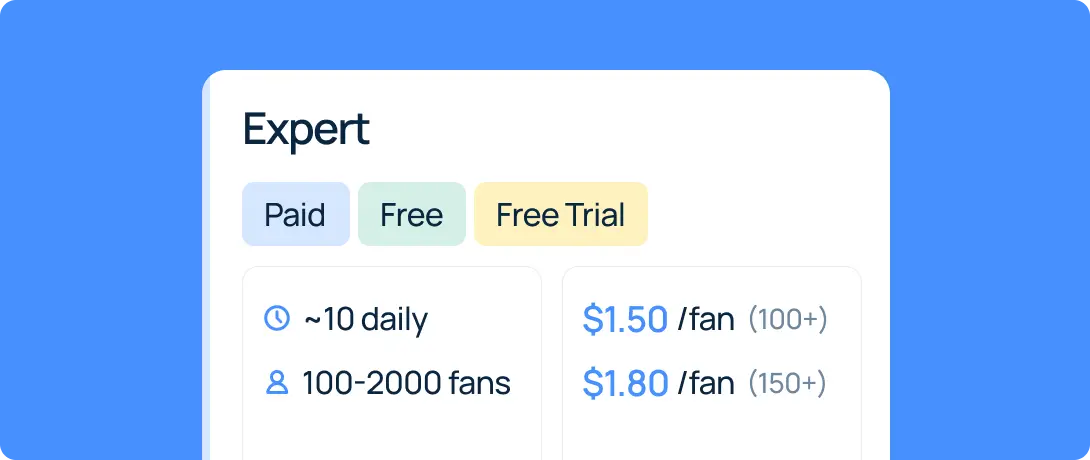Click empty space below 100-2000 fans in stats box
Image resolution: width=1090 pixels, height=460 pixels.
[391, 434]
